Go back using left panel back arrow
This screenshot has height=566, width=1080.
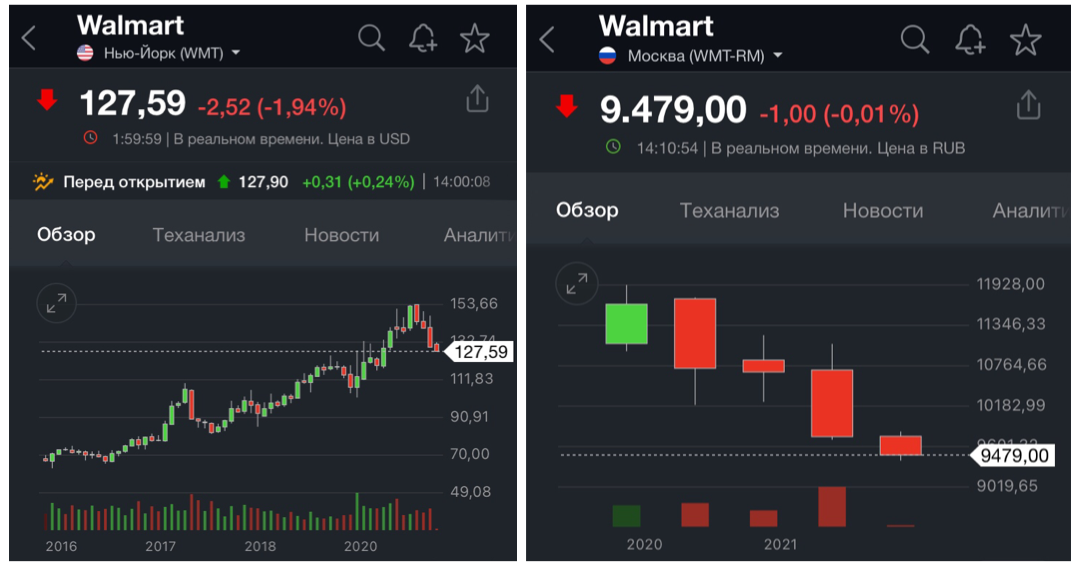[x=29, y=39]
